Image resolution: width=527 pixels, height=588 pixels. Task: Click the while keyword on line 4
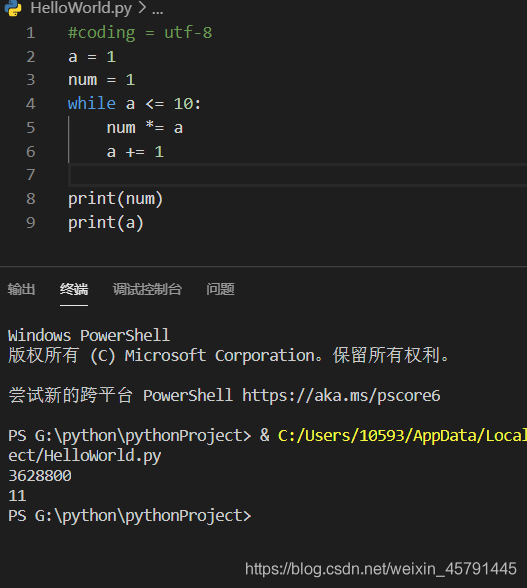pos(92,104)
